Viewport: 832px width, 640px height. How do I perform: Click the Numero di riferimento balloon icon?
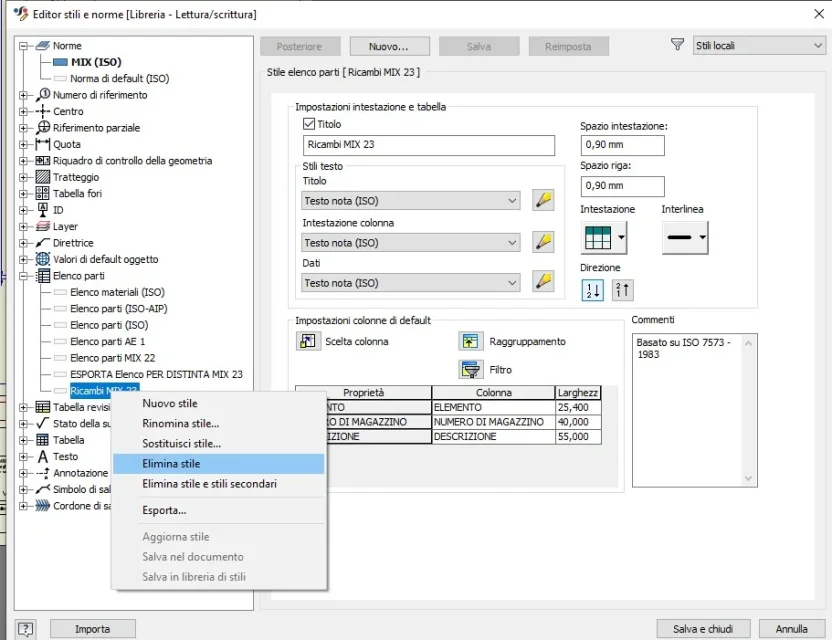(43, 95)
